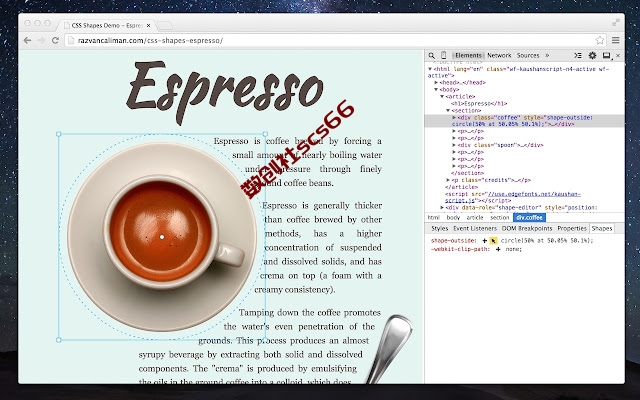Expand the head node triangle
The image size is (640, 400).
436,82
